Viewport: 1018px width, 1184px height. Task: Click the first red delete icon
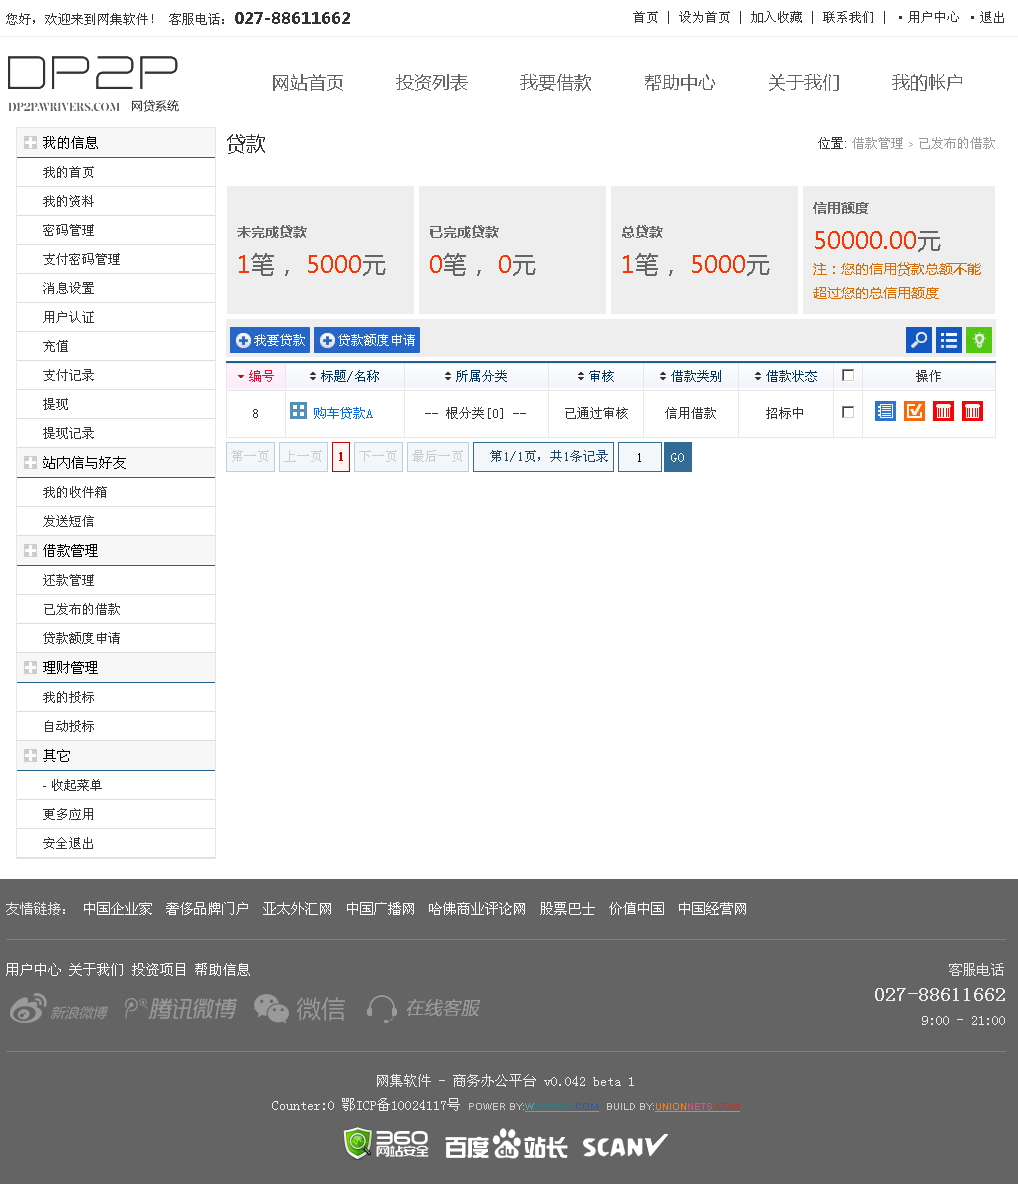coord(943,411)
